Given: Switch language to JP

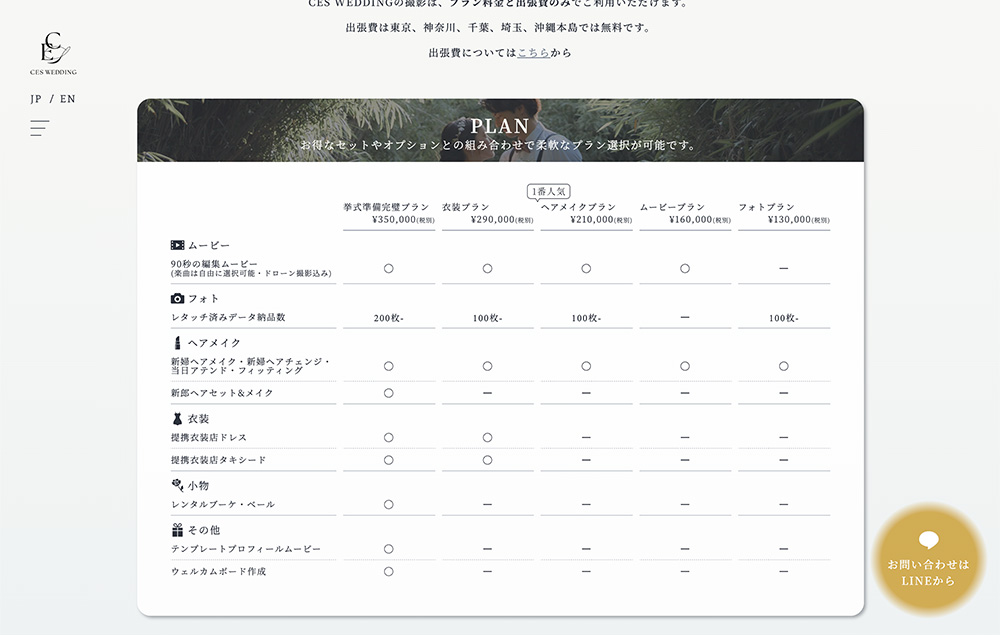Looking at the screenshot, I should coord(36,99).
